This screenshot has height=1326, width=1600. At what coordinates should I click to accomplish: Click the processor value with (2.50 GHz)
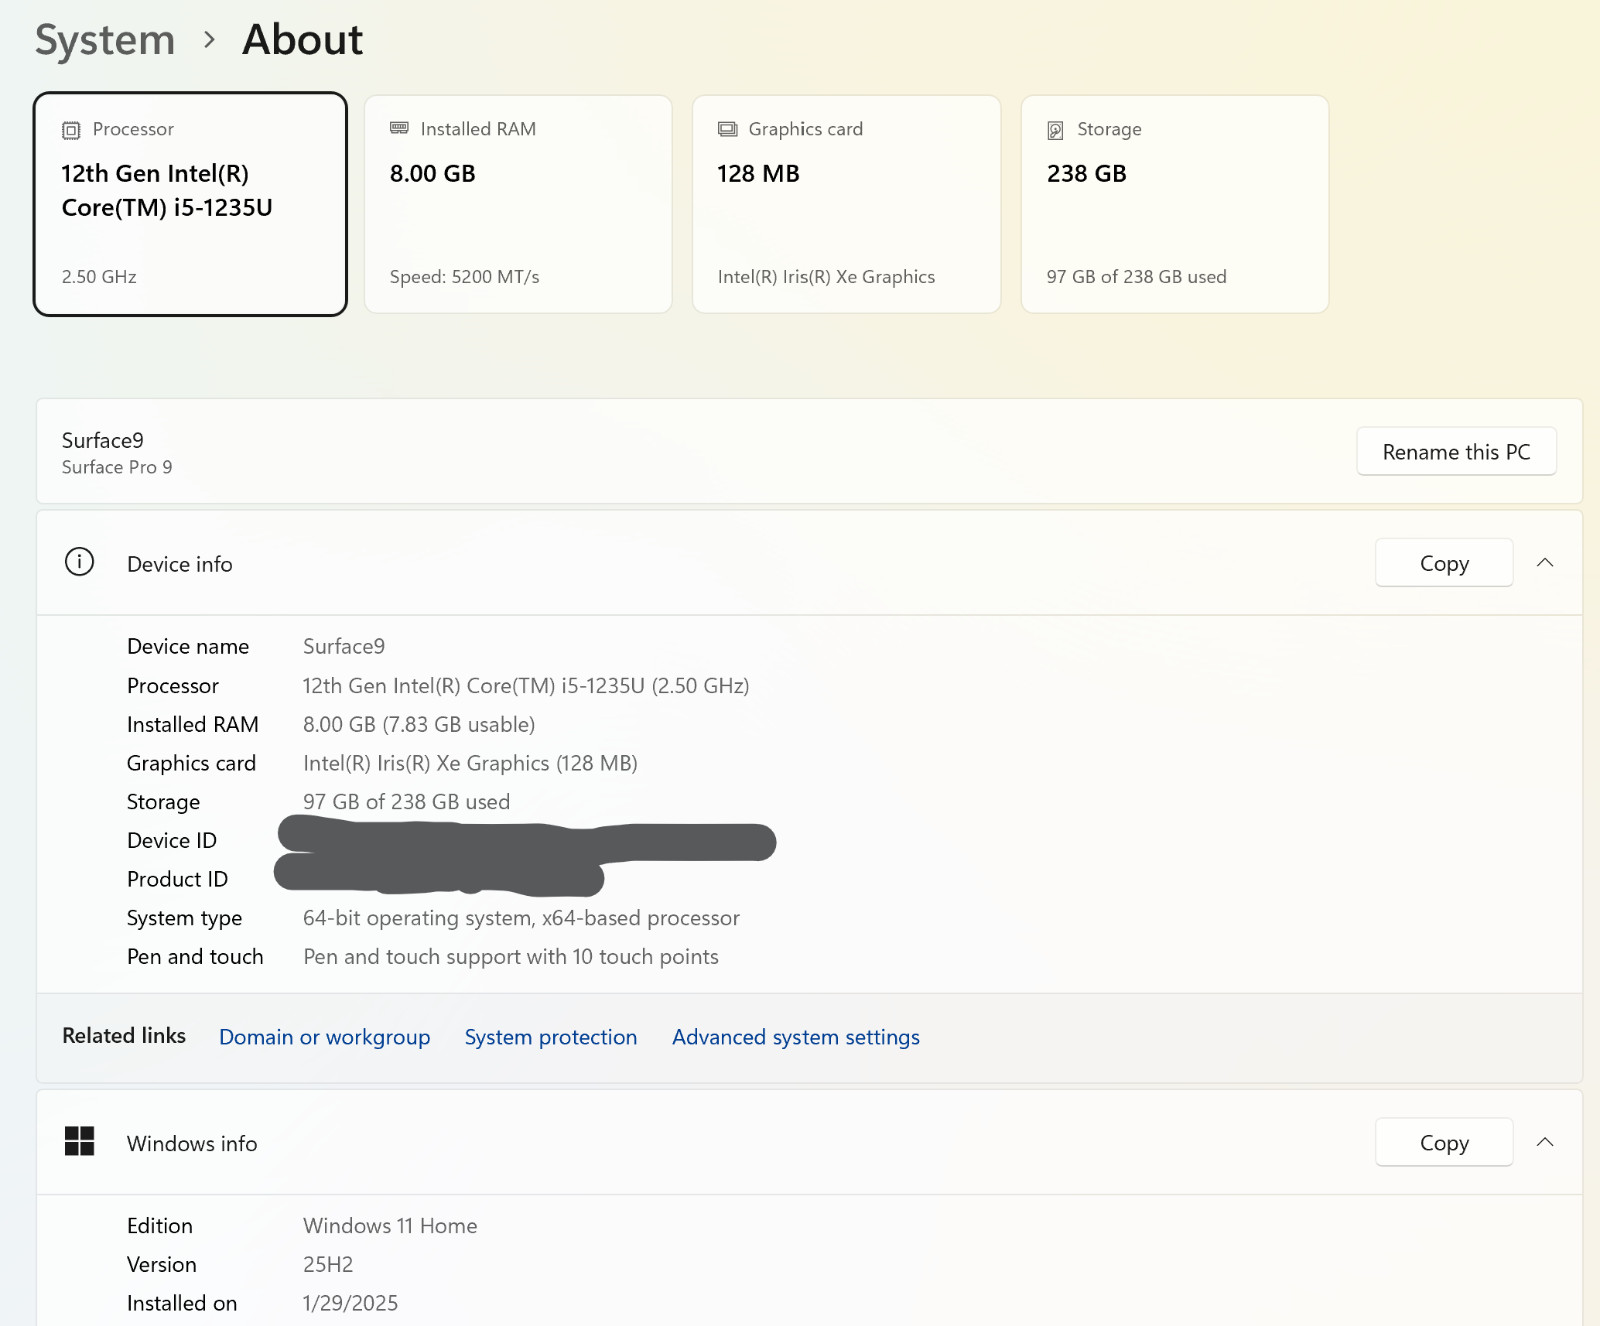[x=526, y=685]
